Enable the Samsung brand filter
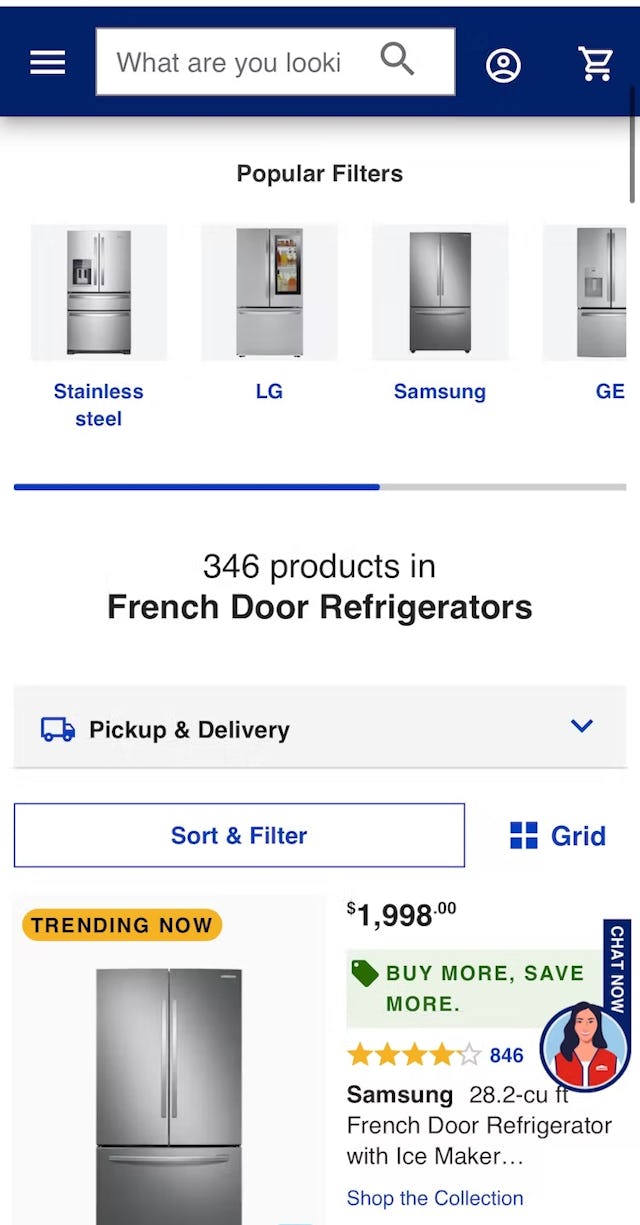640x1225 pixels. (x=440, y=292)
